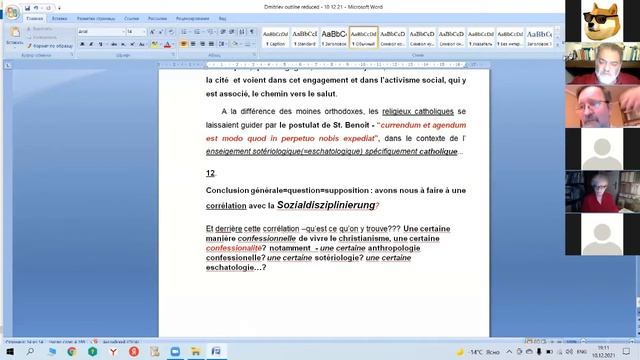Viewport: 640px width, 360px height.
Task: Open Yandex browser taskbar icon
Action: pos(113,351)
